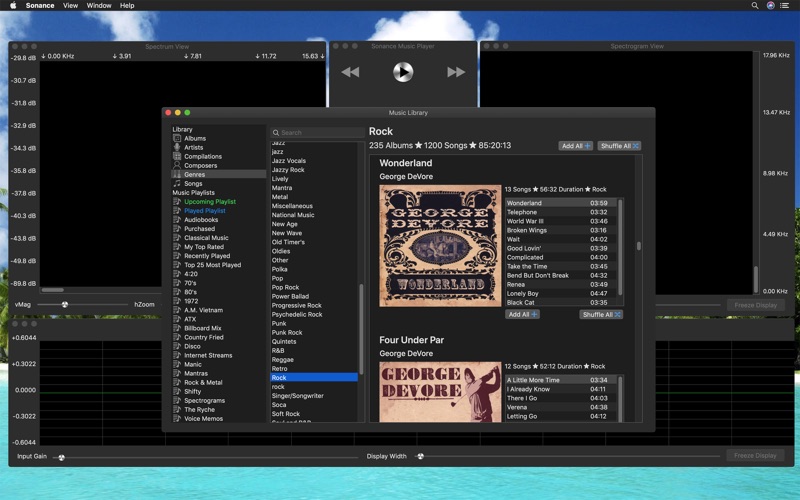Click Add All button beside Rock header
The height and width of the screenshot is (500, 800).
(576, 146)
